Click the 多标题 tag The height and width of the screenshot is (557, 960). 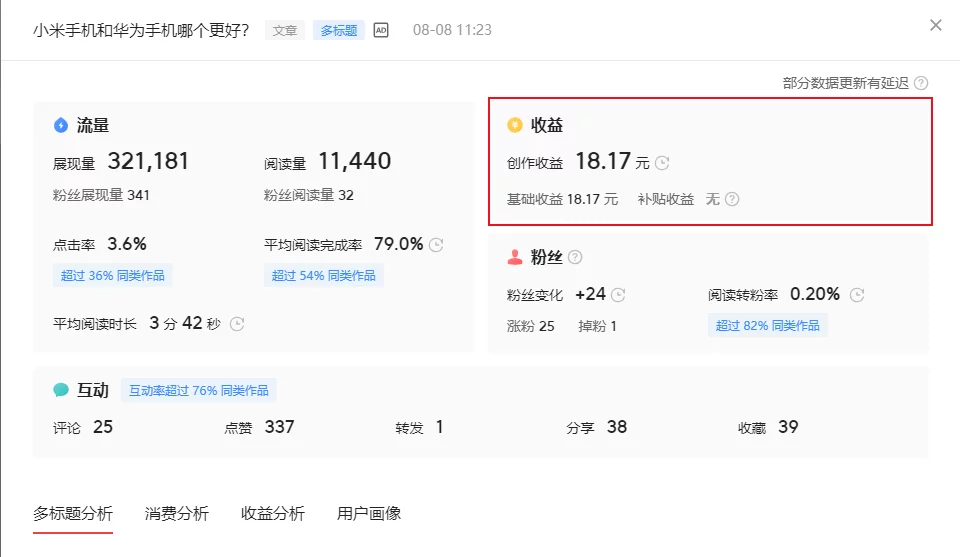[339, 30]
